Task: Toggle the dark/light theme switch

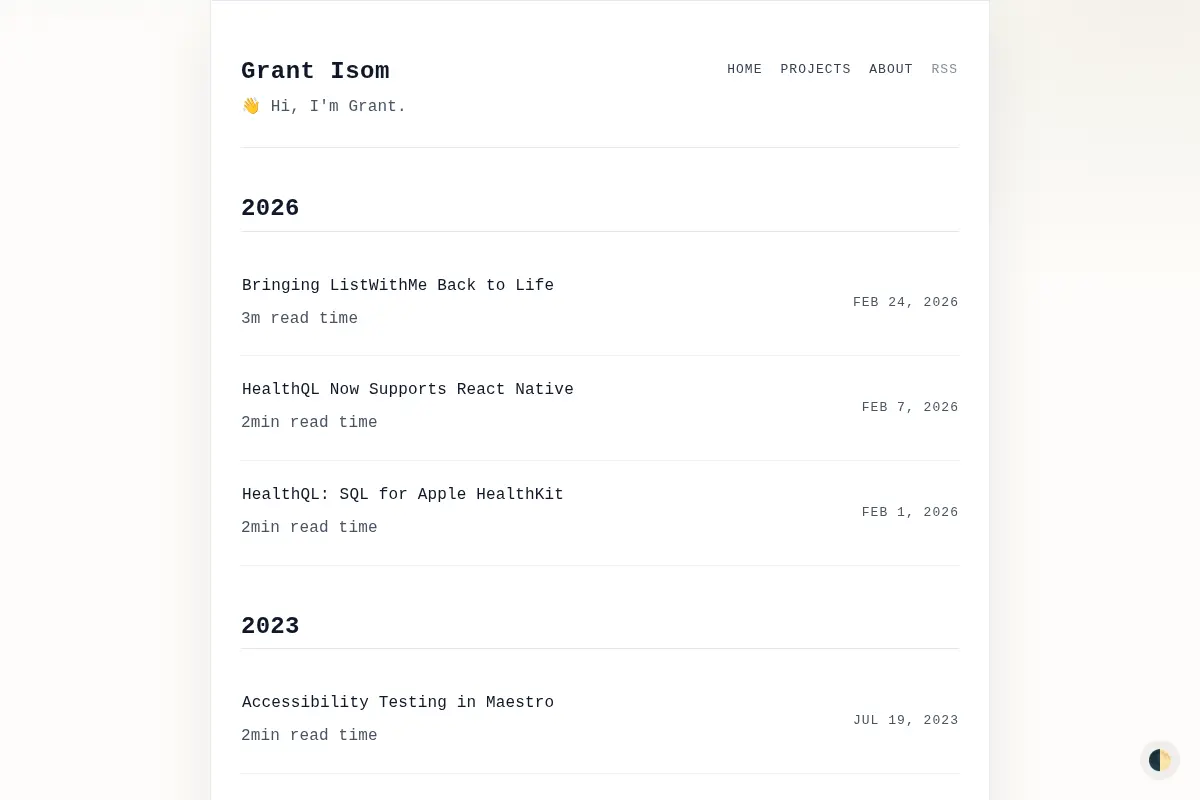Action: point(1160,760)
